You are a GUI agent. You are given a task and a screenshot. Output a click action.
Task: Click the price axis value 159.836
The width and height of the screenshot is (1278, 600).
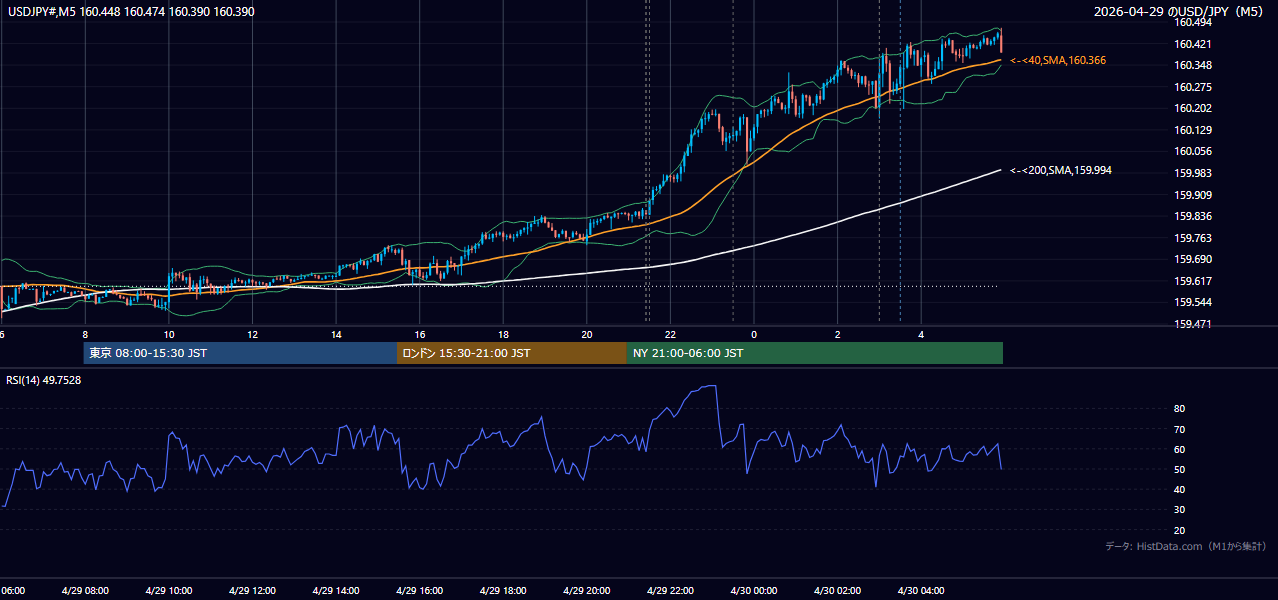tap(1192, 216)
